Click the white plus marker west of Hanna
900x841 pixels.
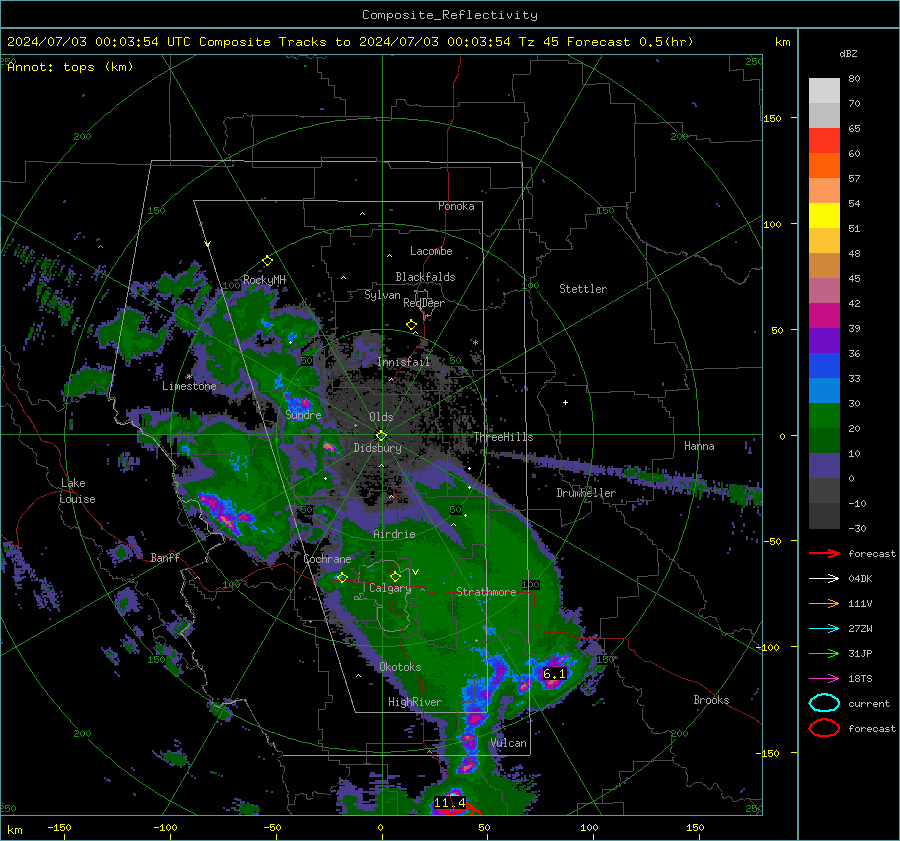pos(565,402)
